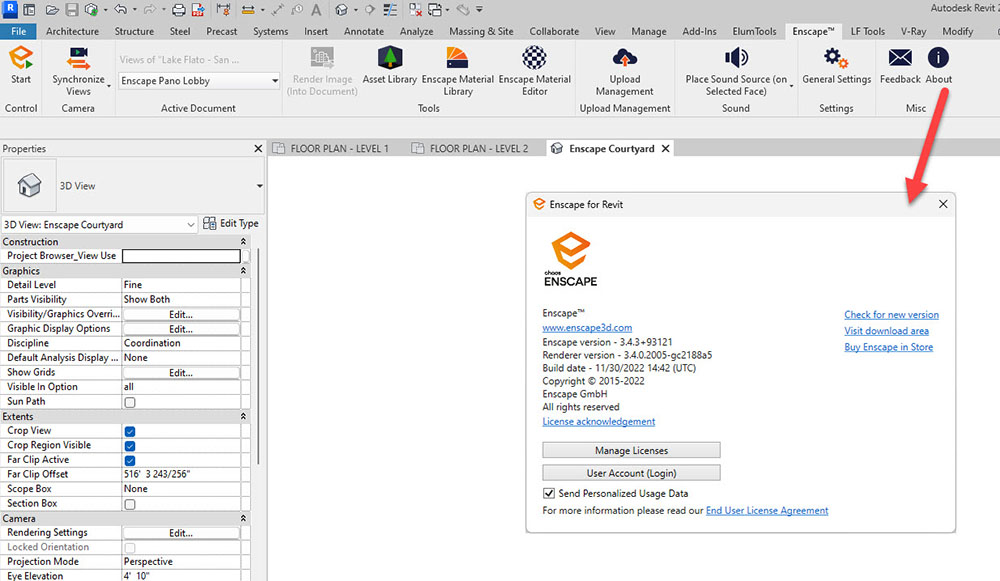Open the Massing & Site ribbon tab
This screenshot has height=581, width=1000.
pos(481,31)
